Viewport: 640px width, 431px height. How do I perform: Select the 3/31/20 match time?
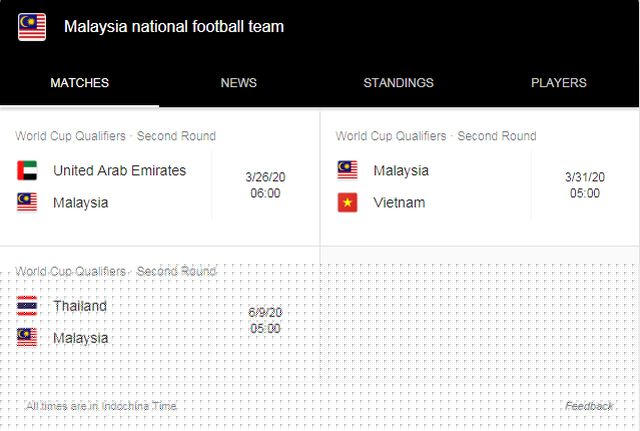pyautogui.click(x=585, y=185)
